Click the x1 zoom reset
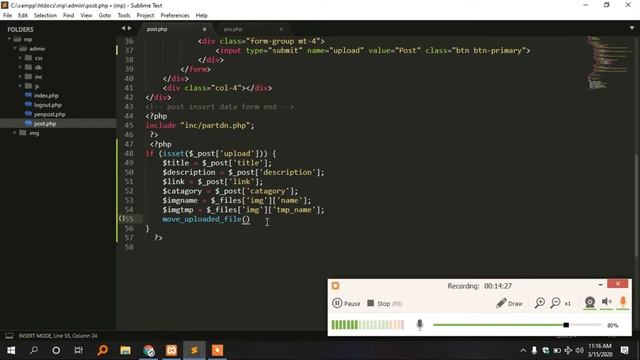 pos(568,304)
